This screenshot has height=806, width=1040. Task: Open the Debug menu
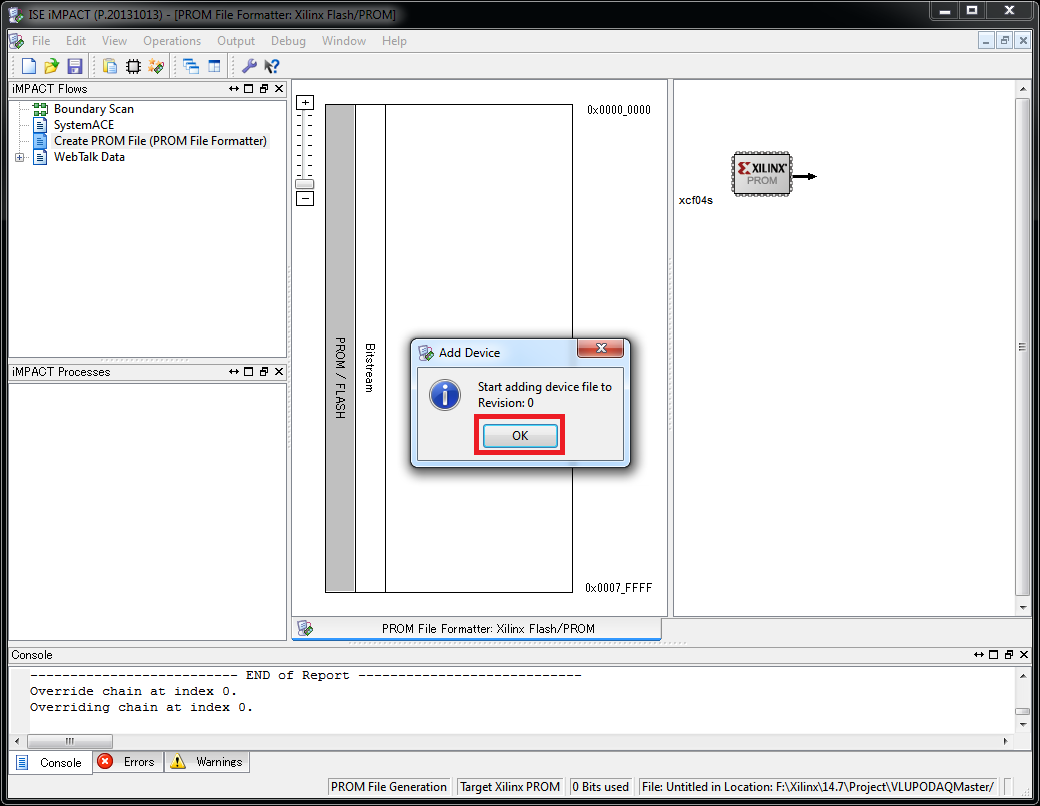(288, 41)
